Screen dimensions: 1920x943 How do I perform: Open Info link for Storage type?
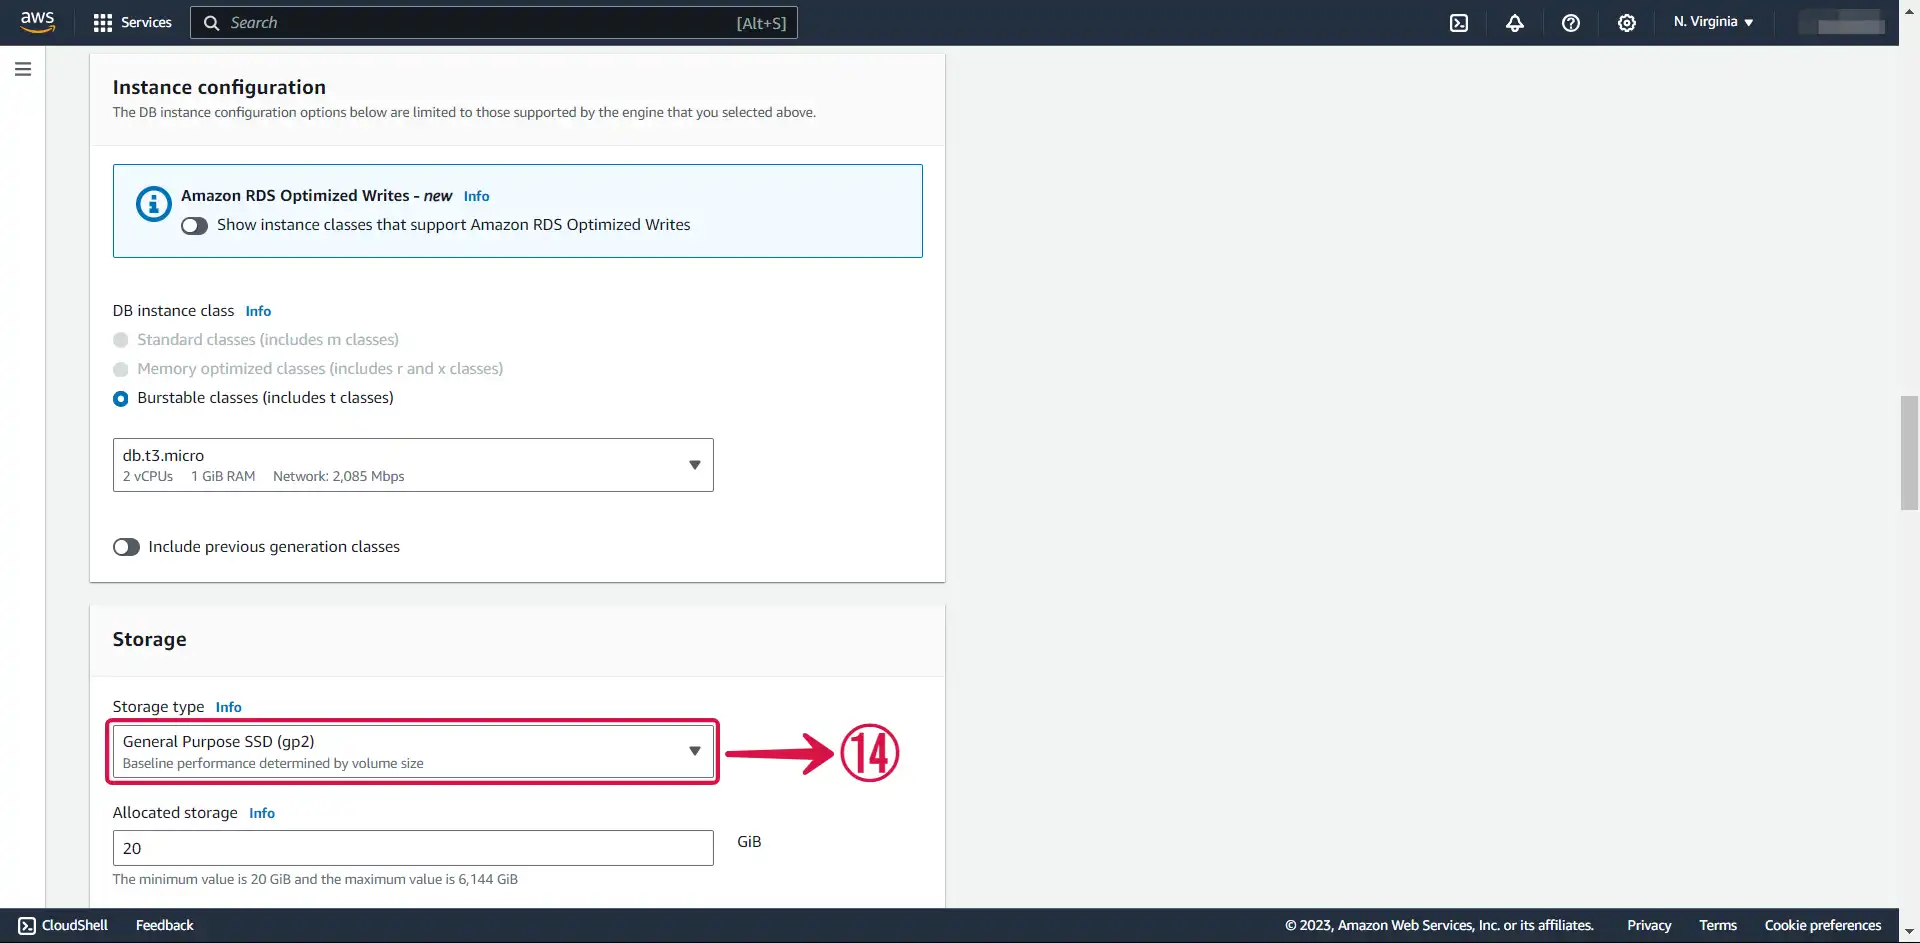[228, 707]
